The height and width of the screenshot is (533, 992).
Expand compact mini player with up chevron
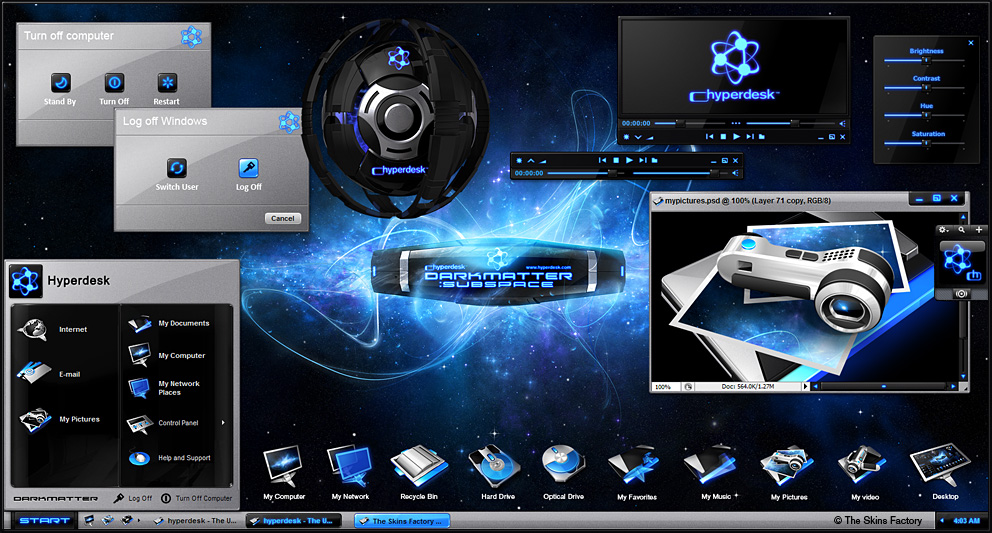tap(531, 160)
